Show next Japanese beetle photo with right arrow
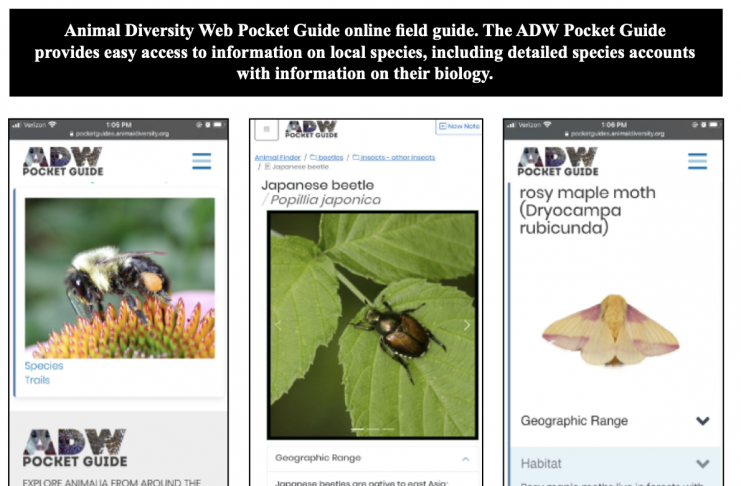Viewport: 741px width, 486px height. click(466, 325)
